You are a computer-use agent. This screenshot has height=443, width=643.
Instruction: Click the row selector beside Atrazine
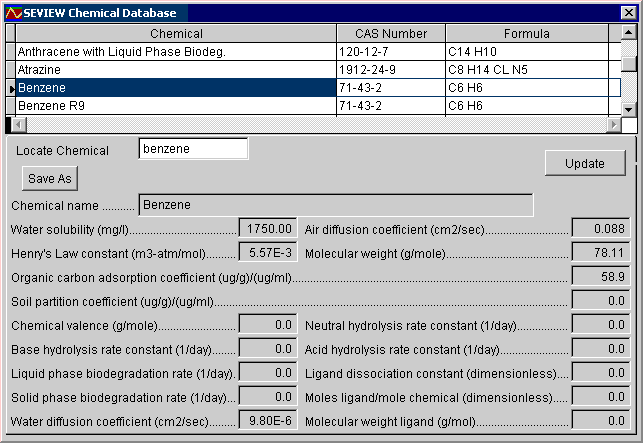click(11, 70)
